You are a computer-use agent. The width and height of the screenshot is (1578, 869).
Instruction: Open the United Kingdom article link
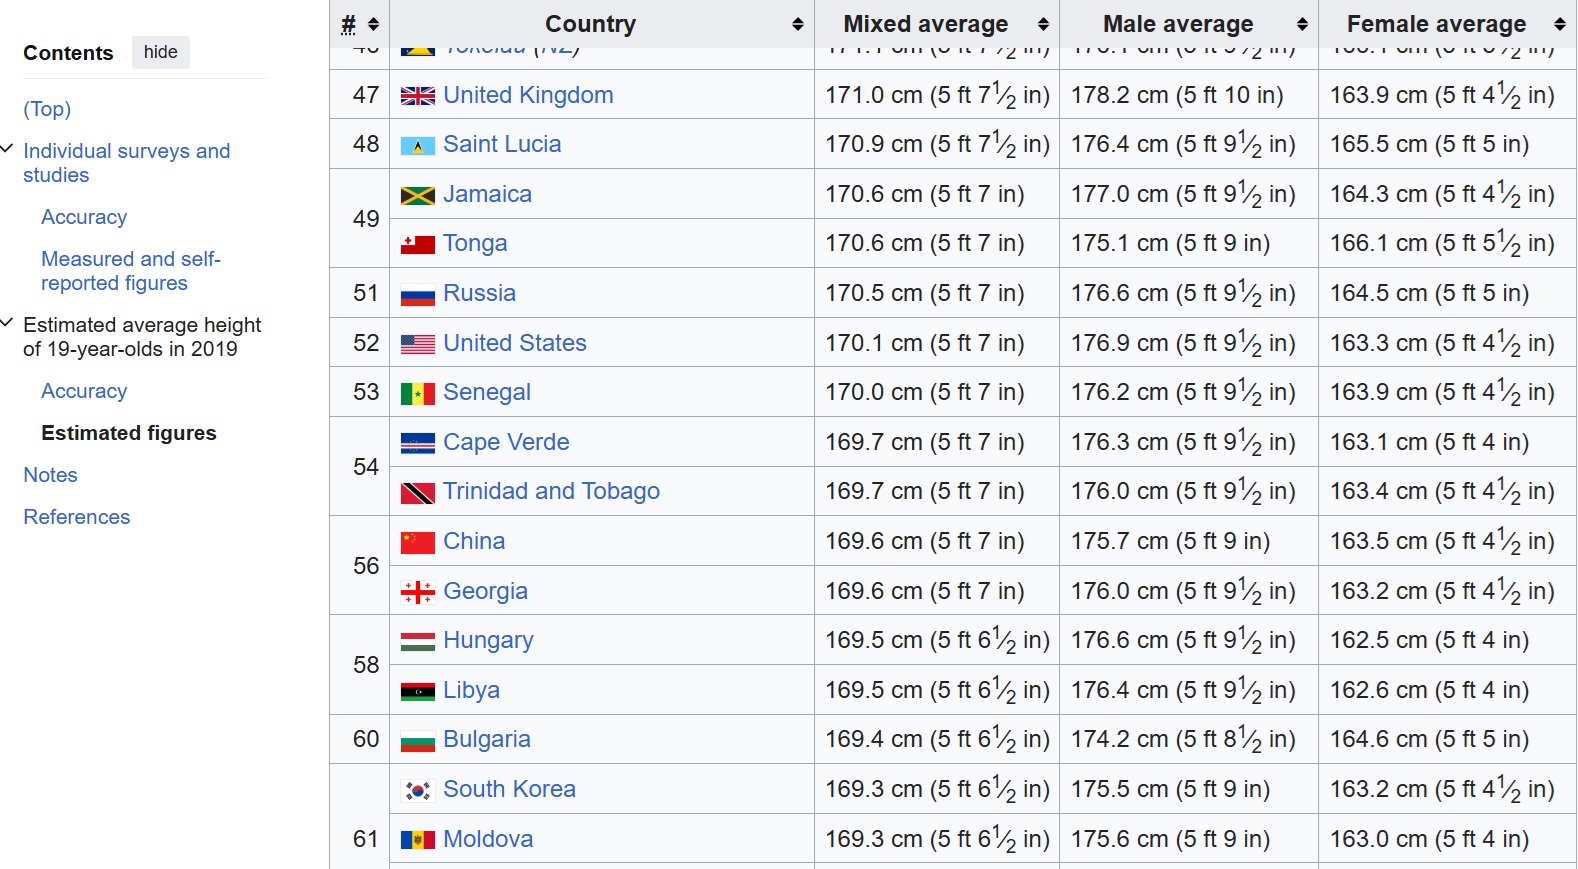tap(528, 95)
